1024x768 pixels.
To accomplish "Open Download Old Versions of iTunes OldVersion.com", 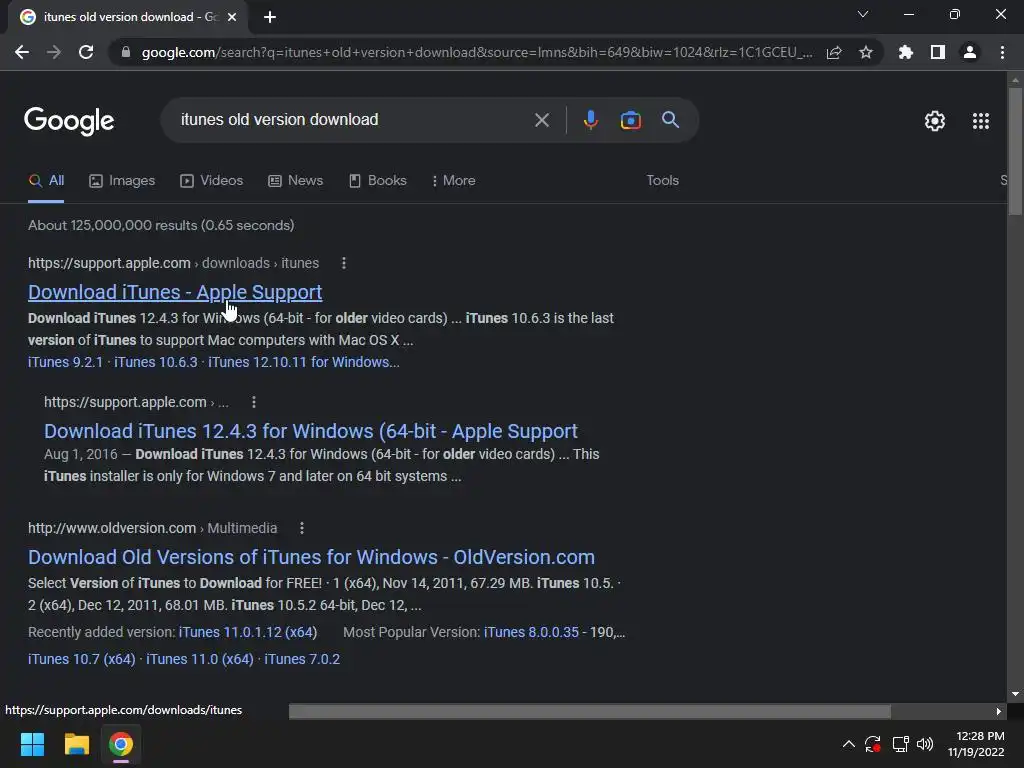I will click(x=311, y=557).
